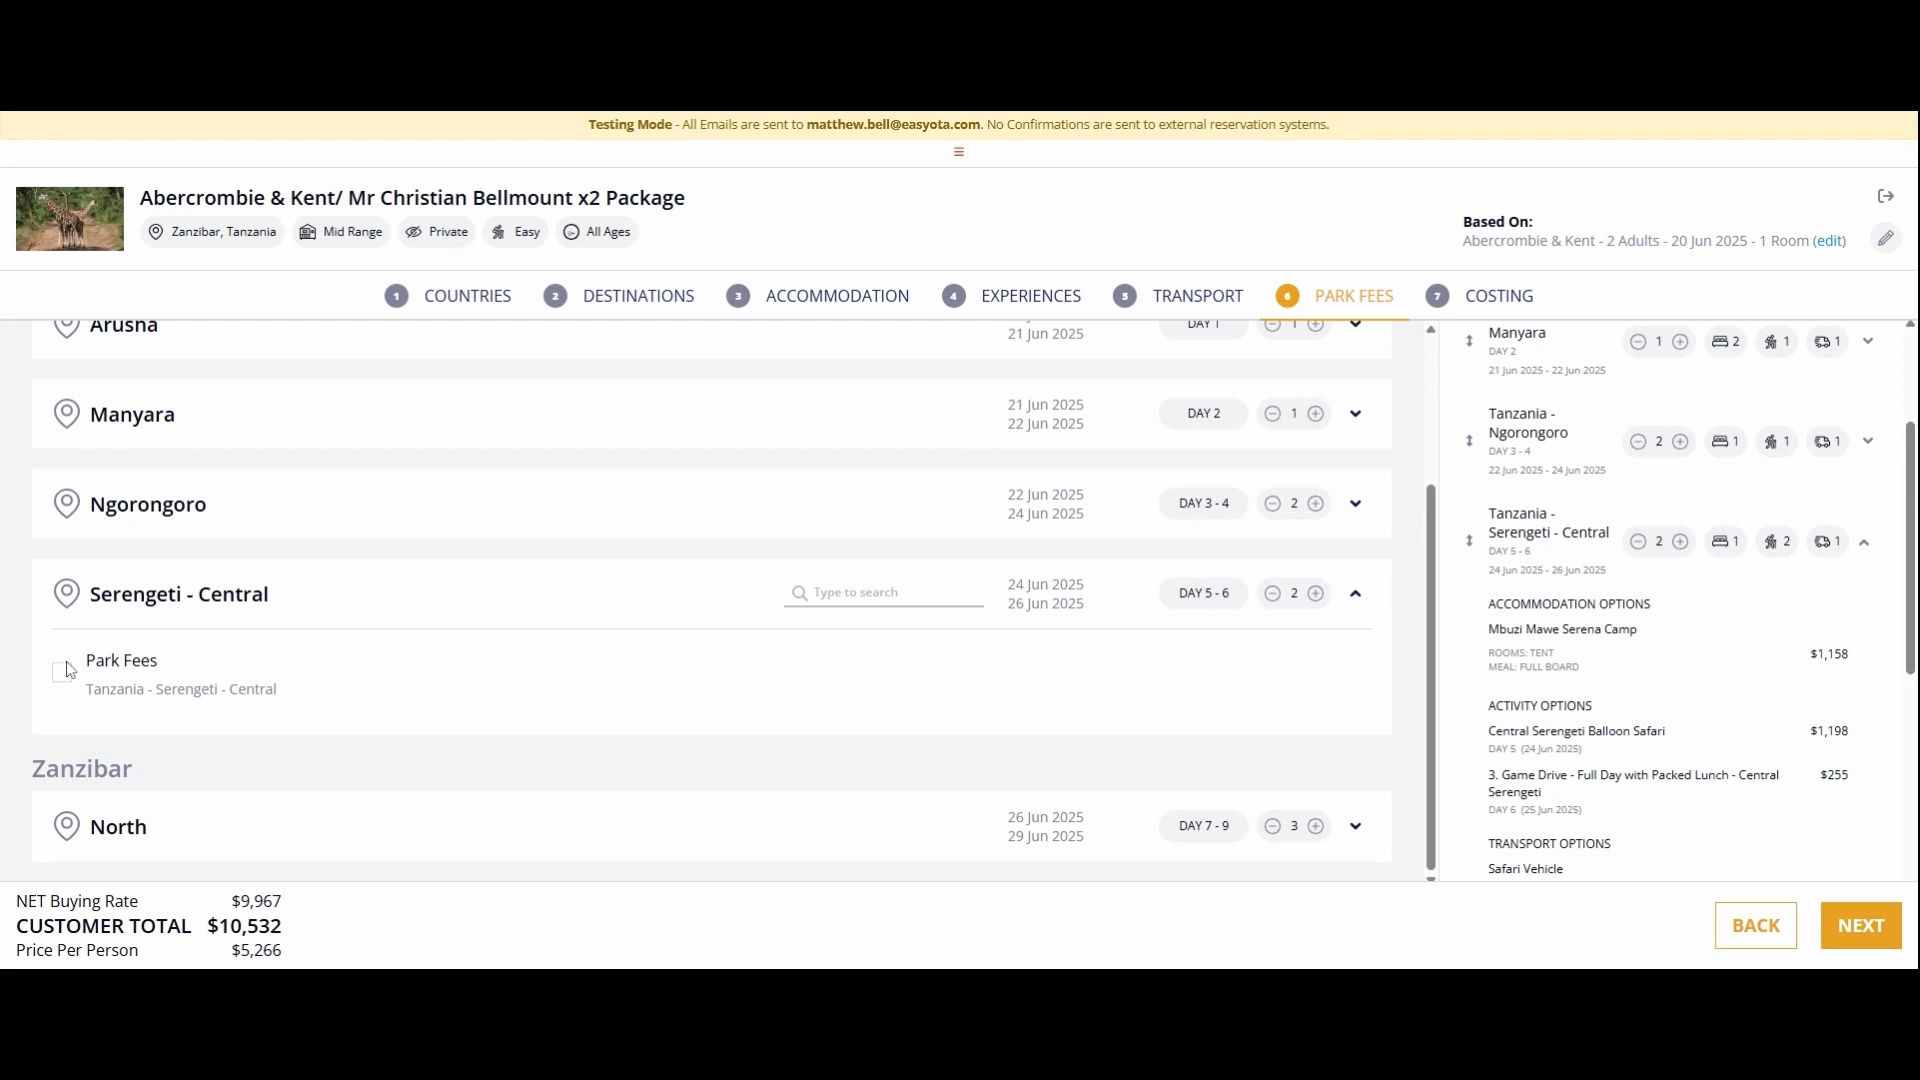Decrease sidebar Serengeti - Central nights
Image resolution: width=1920 pixels, height=1080 pixels.
coord(1637,541)
